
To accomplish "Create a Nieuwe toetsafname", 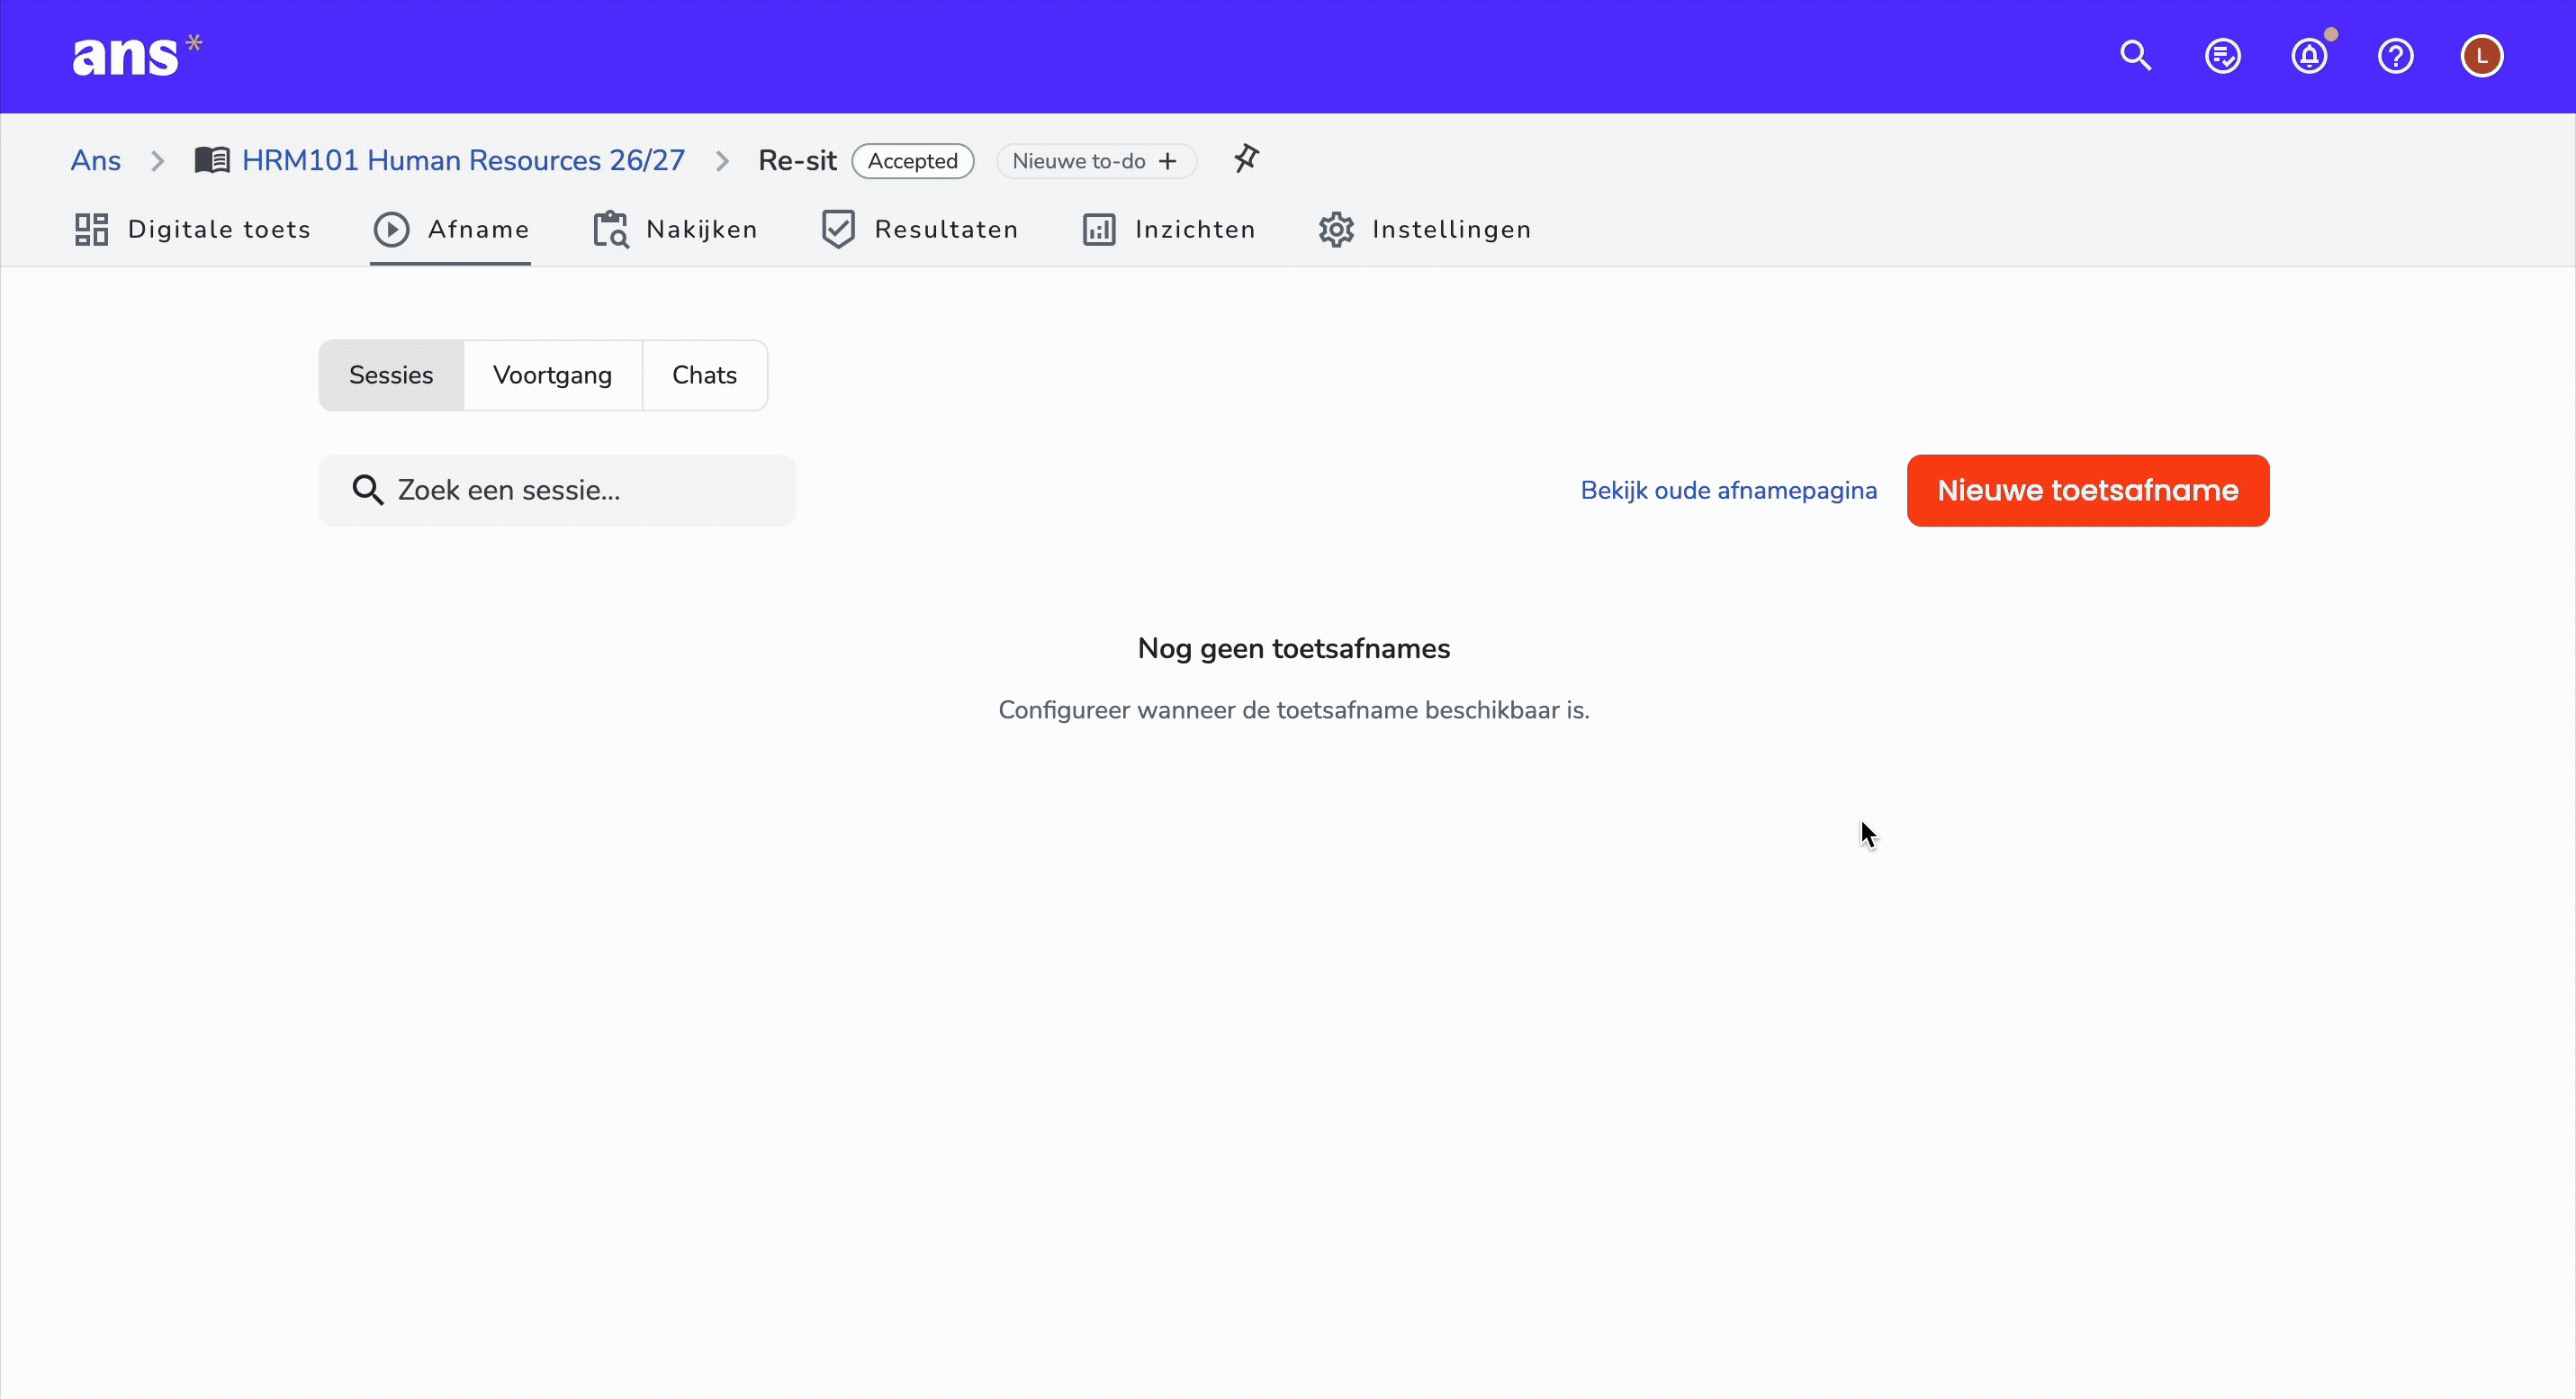I will point(2087,490).
